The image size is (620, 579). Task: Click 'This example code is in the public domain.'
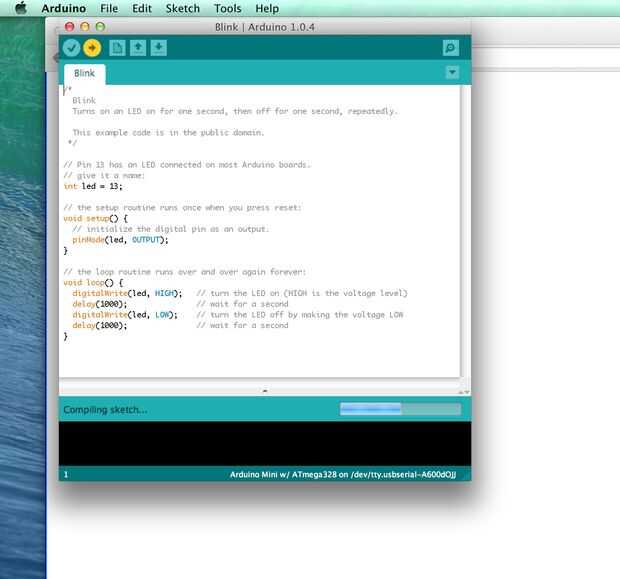[168, 132]
